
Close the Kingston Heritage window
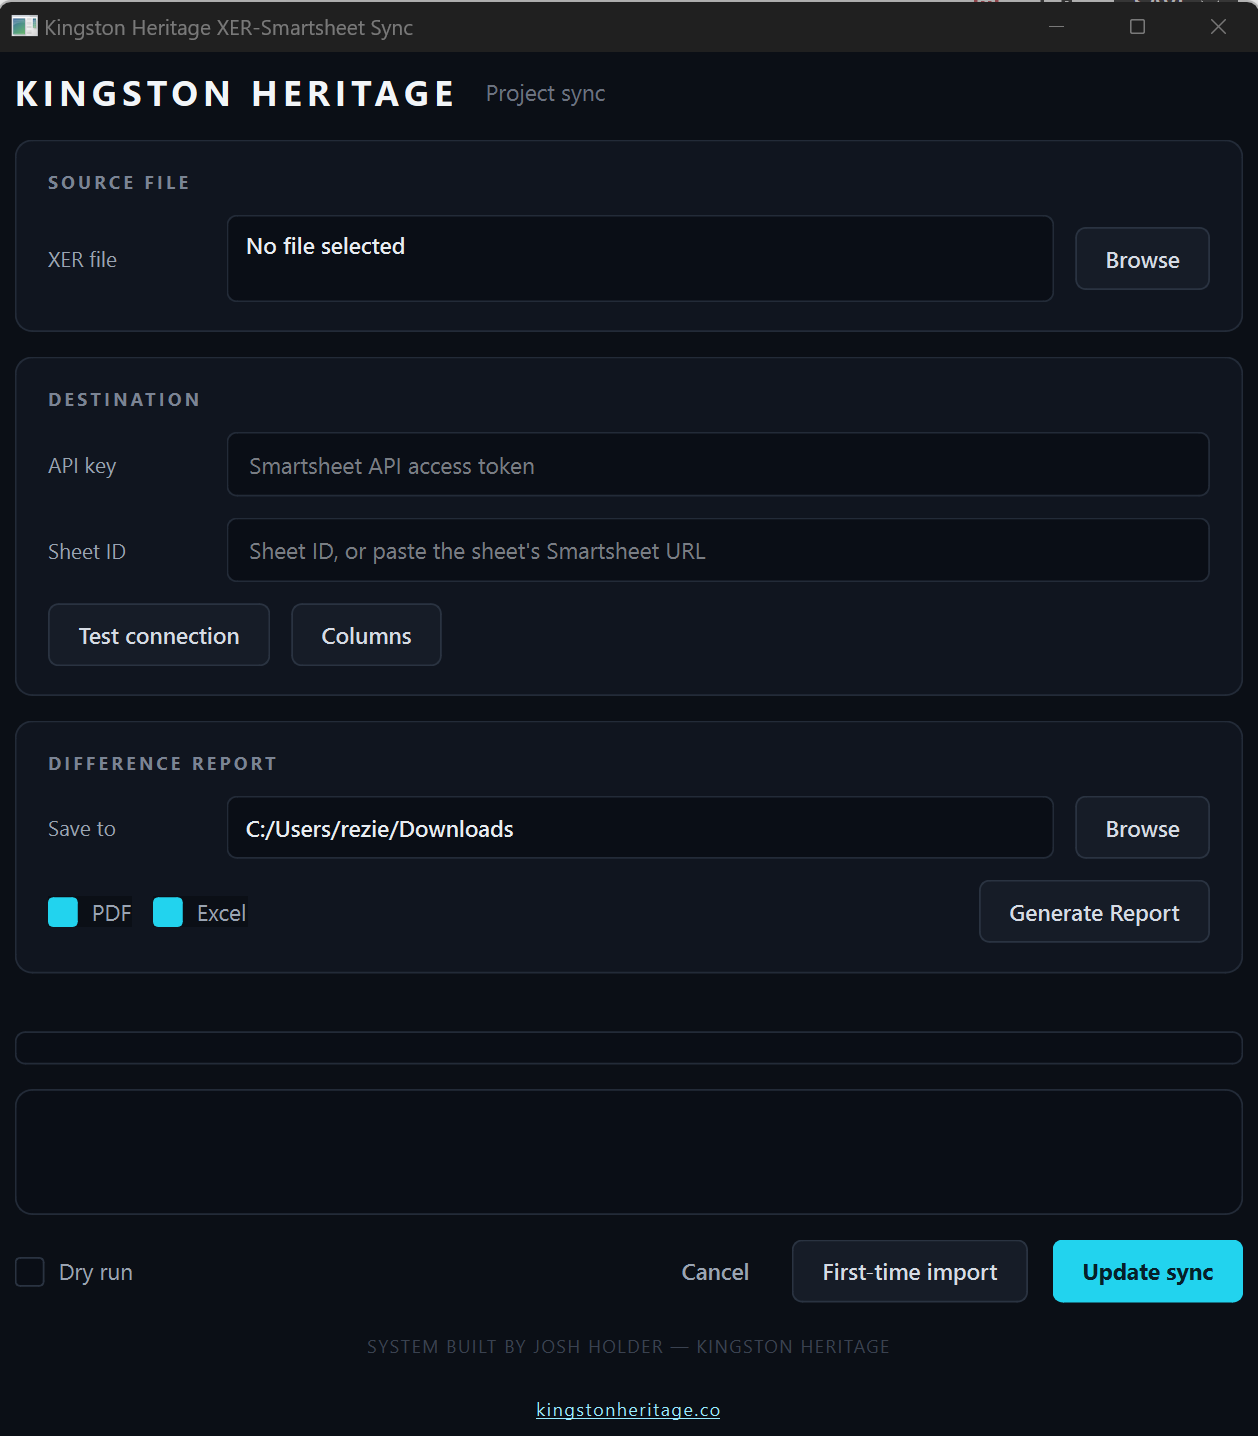pos(1218,27)
